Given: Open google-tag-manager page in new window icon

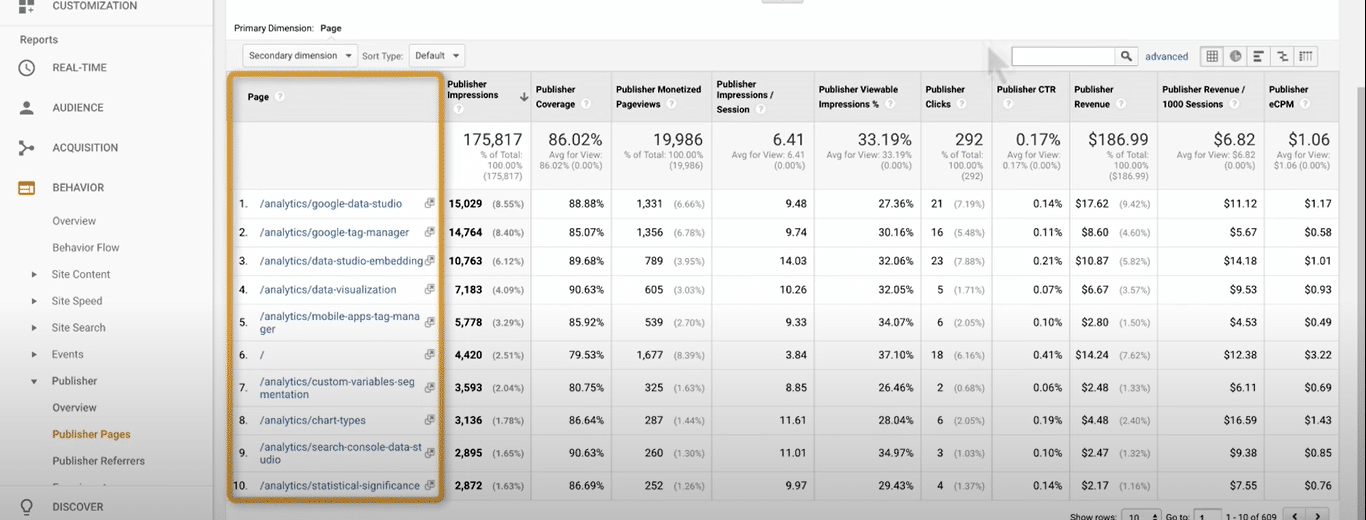Looking at the screenshot, I should pyautogui.click(x=430, y=232).
